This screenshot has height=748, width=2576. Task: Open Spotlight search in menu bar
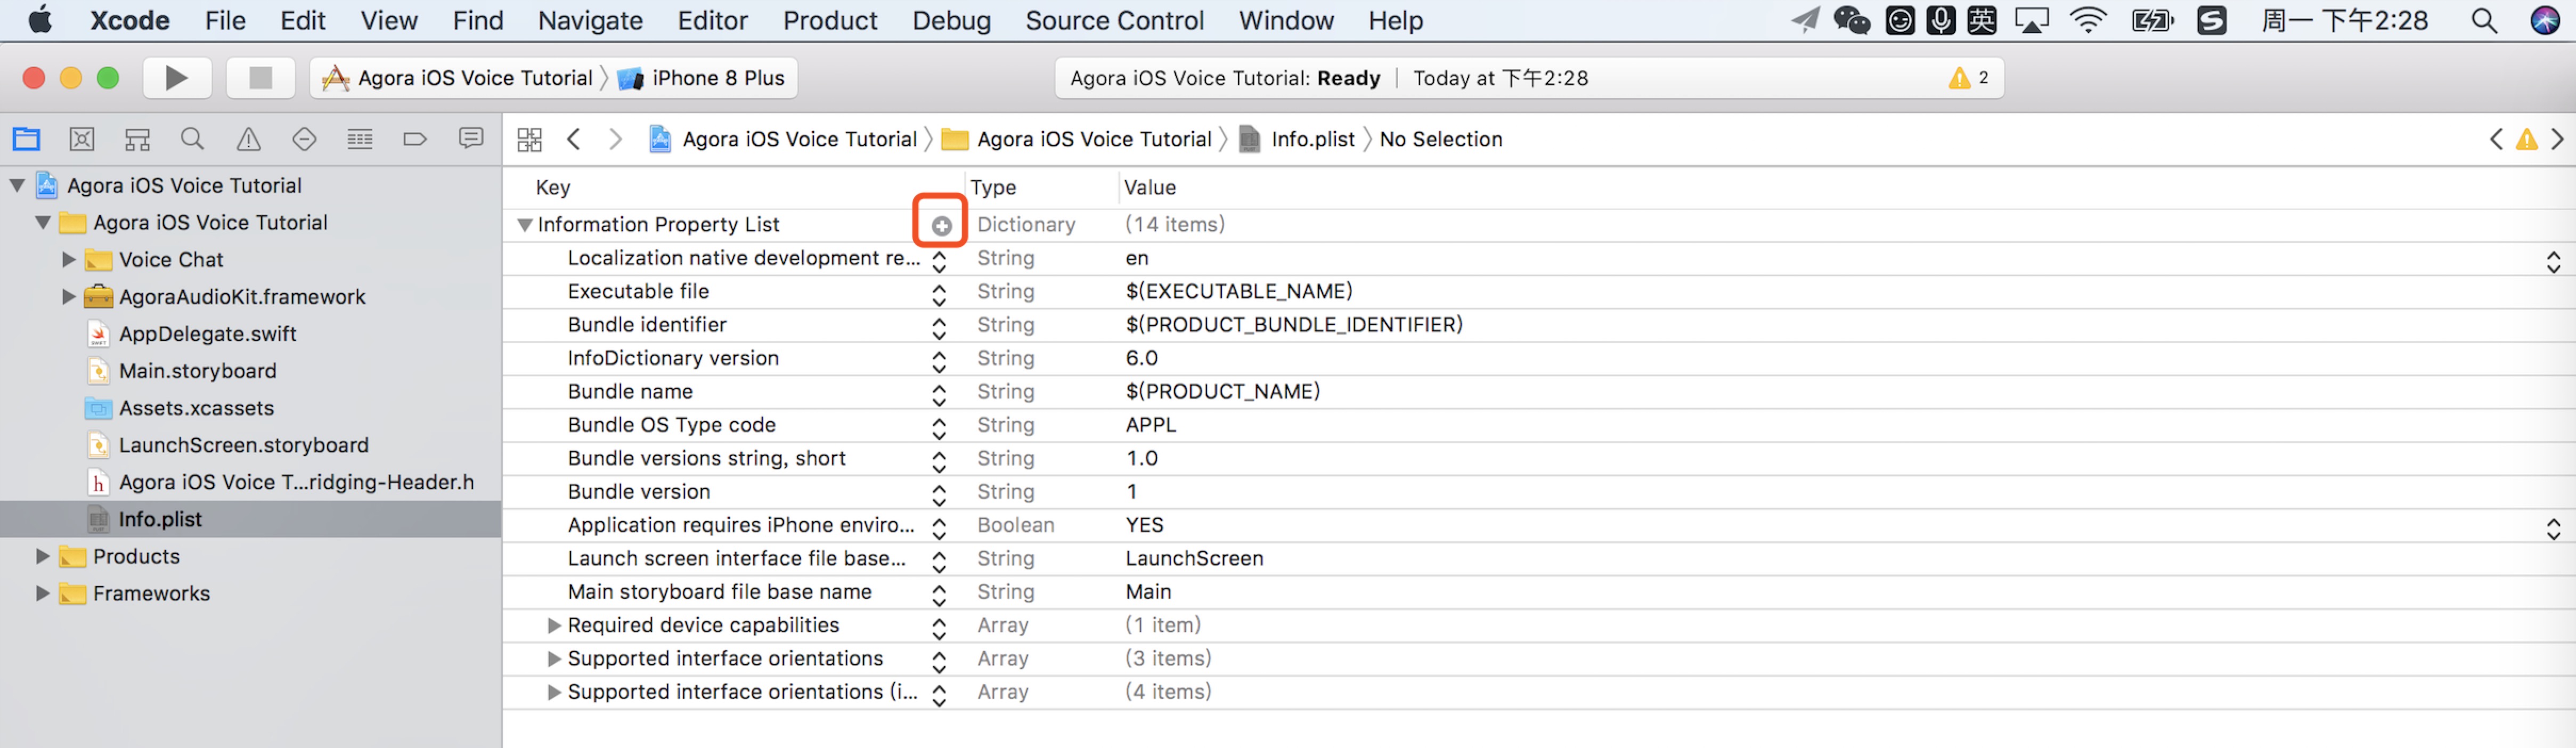coord(2484,20)
